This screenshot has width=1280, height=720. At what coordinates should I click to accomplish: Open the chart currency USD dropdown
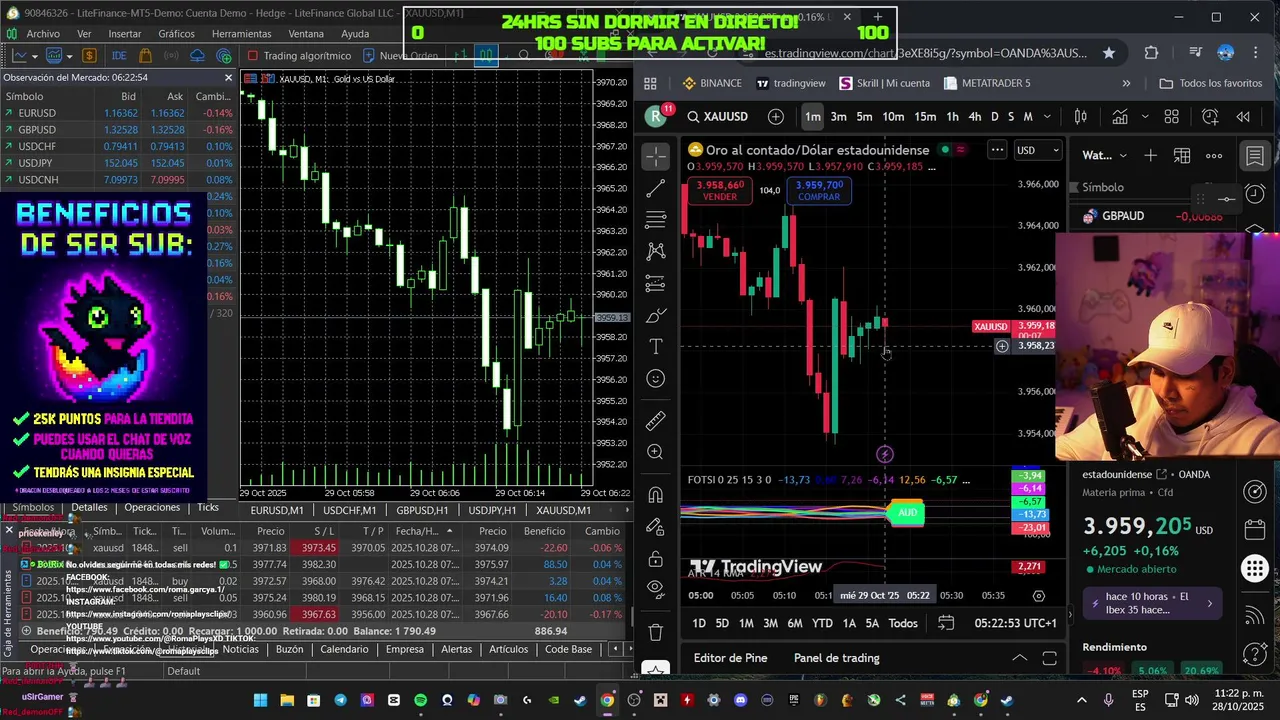point(1038,150)
